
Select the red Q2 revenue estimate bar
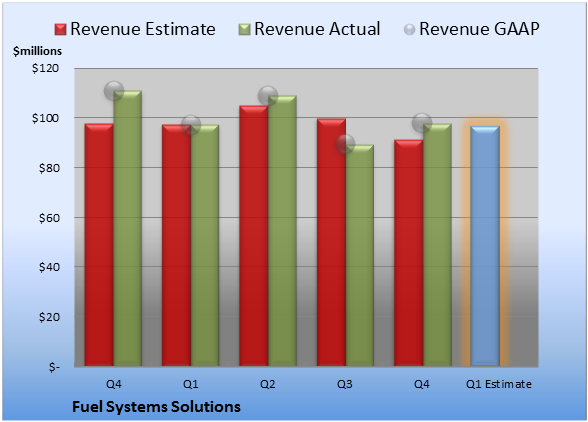pos(254,236)
